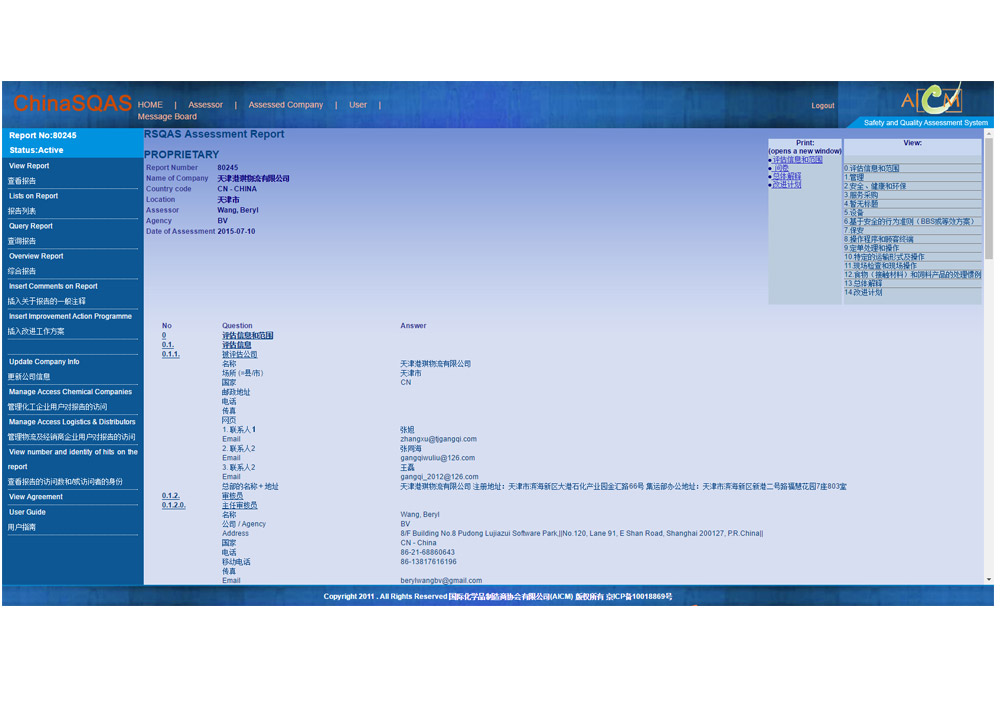Open Manage Access Chemical Companies
The height and width of the screenshot is (707, 1000).
[x=70, y=392]
